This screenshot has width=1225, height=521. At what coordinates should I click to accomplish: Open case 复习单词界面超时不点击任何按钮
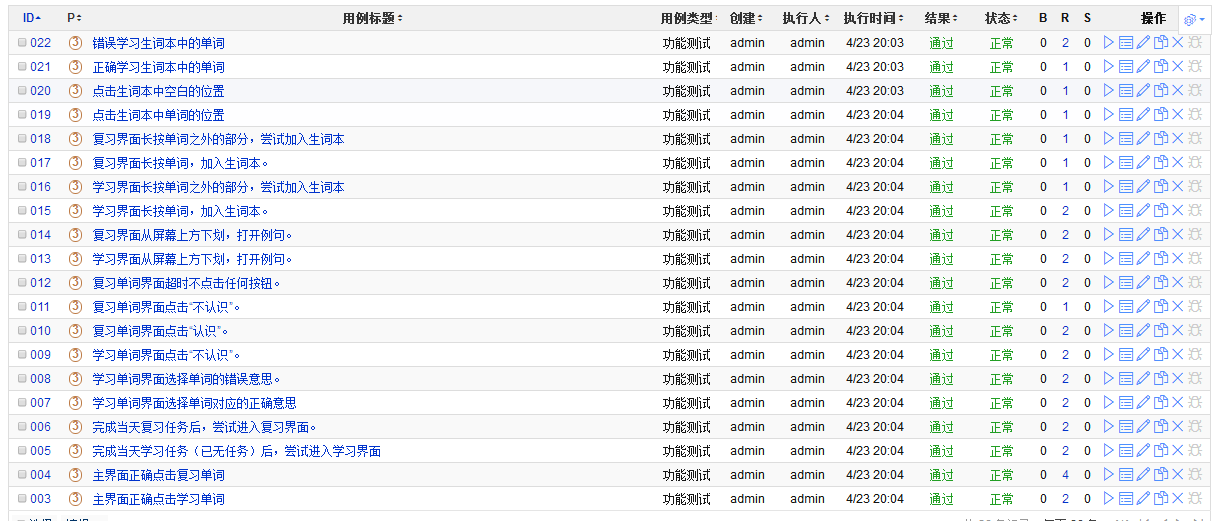186,283
